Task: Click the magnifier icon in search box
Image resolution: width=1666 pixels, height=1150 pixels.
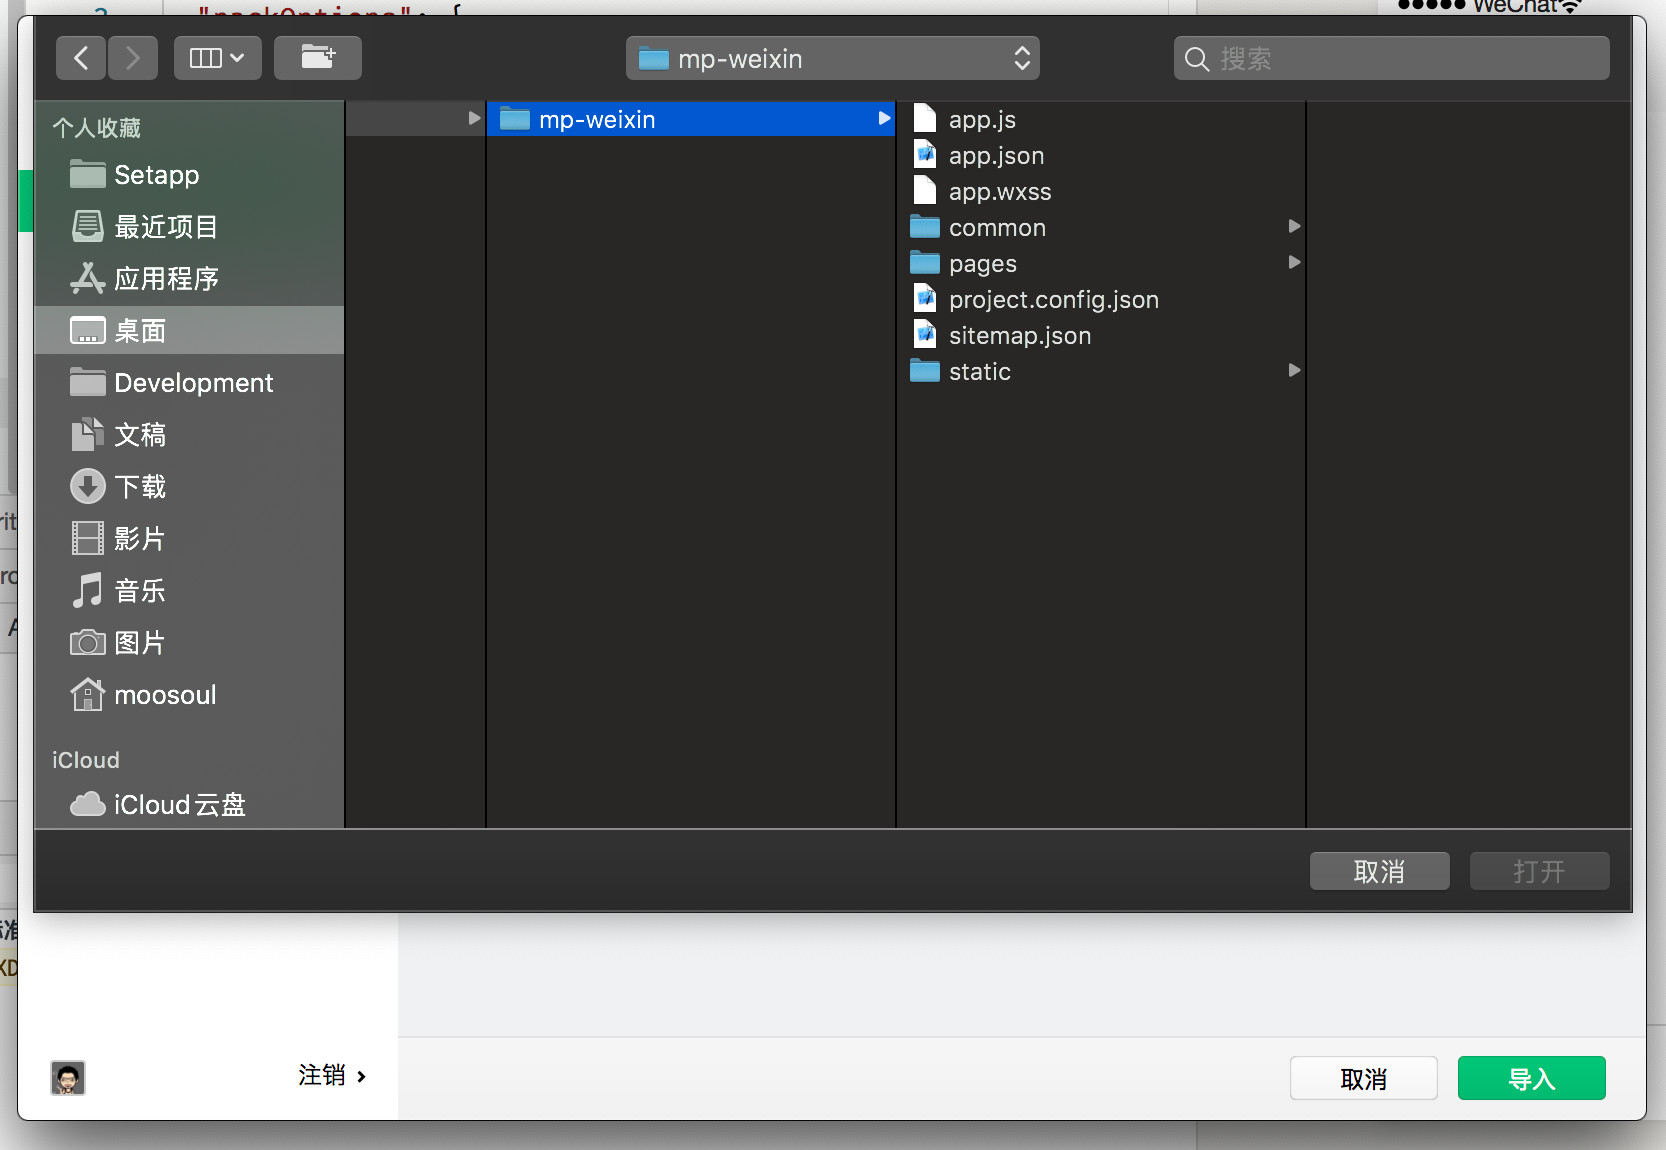Action: pos(1197,59)
